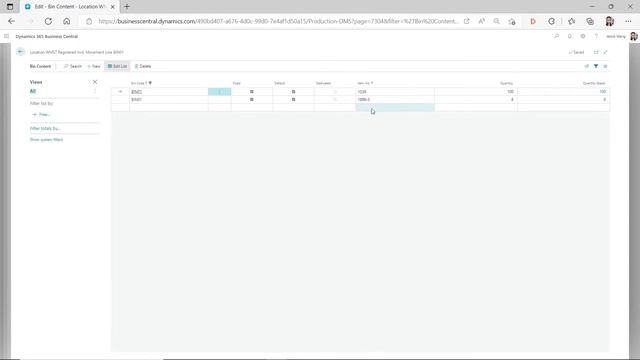Click red D extension icon
The height and width of the screenshot is (360, 640).
pos(533,21)
